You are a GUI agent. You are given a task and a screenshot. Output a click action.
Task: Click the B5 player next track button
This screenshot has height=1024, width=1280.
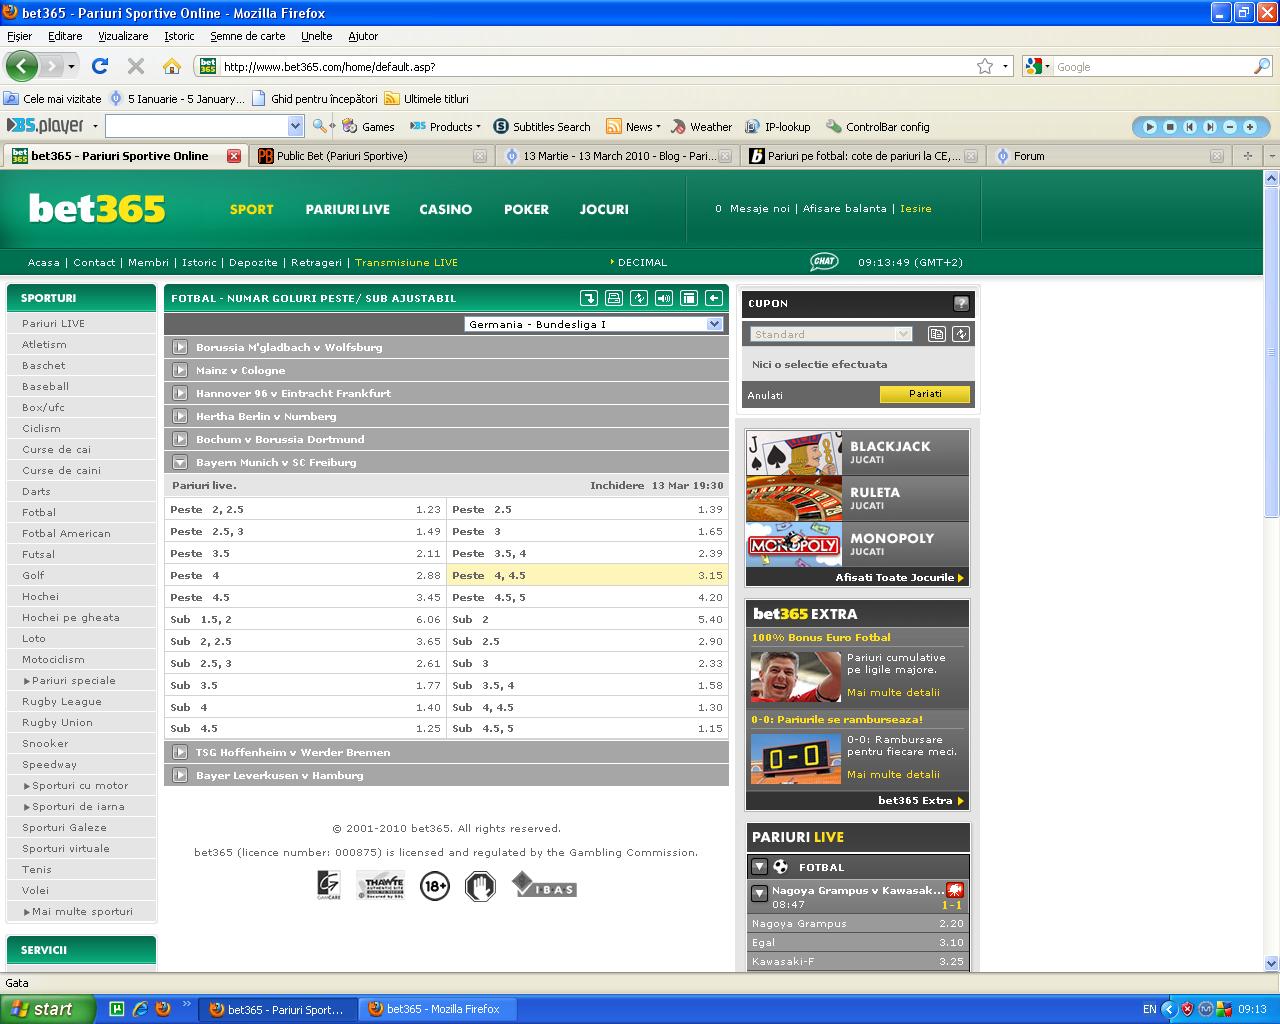1210,127
